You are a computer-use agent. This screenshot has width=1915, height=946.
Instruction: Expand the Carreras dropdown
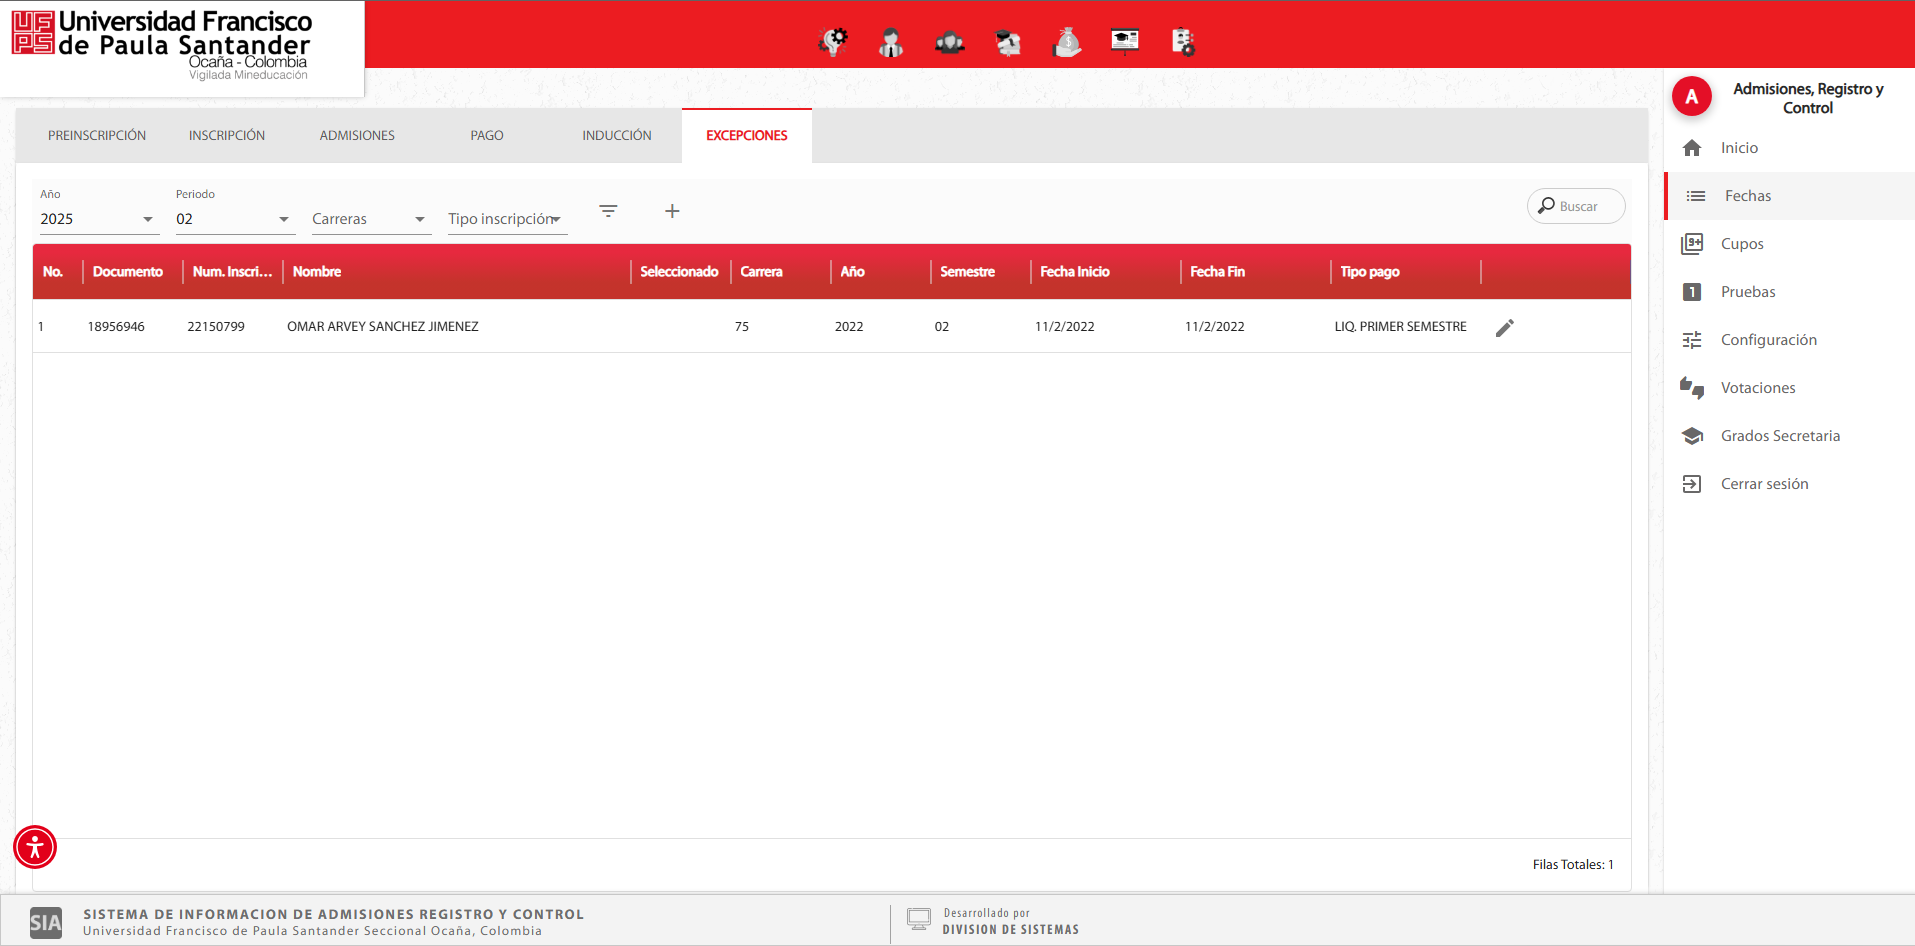pyautogui.click(x=369, y=219)
